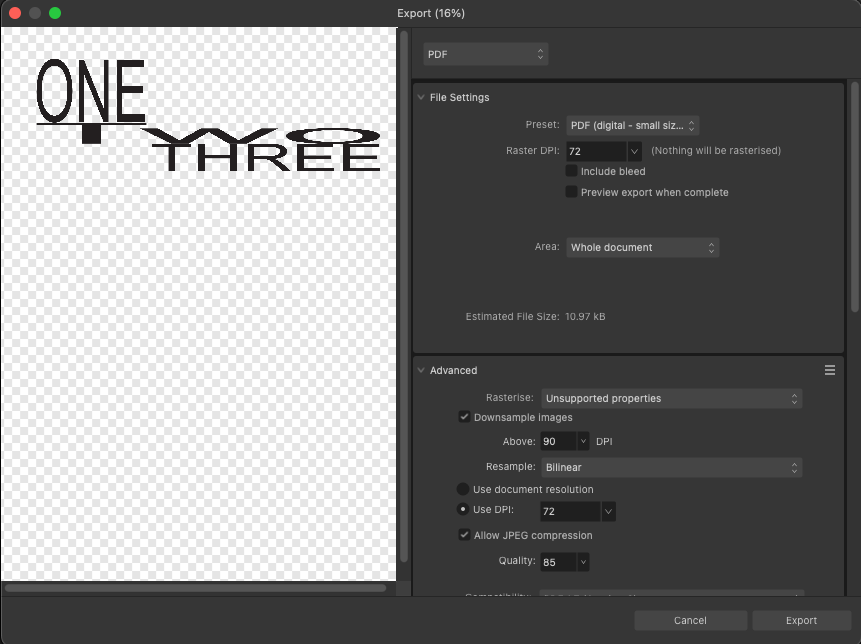Open the Area Whole document dropdown
The image size is (861, 644).
coord(642,247)
